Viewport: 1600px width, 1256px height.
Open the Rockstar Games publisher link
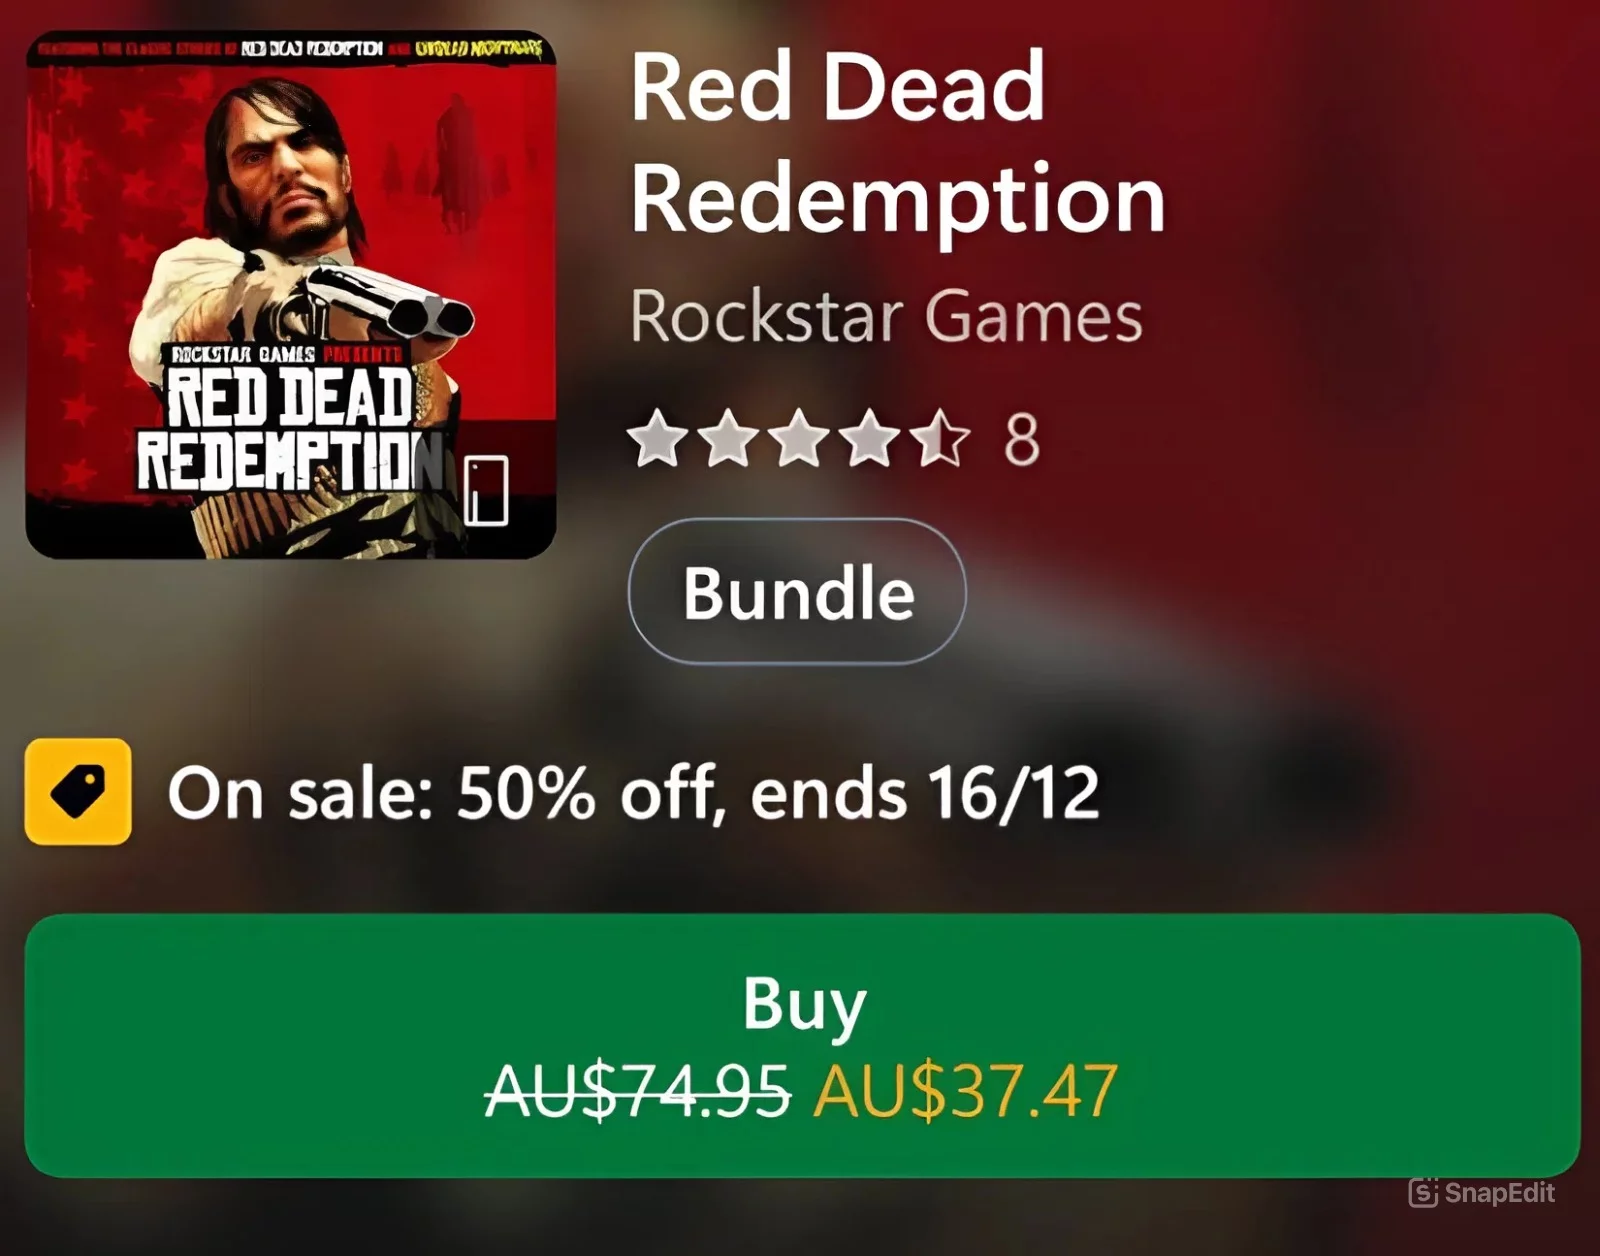pyautogui.click(x=886, y=317)
